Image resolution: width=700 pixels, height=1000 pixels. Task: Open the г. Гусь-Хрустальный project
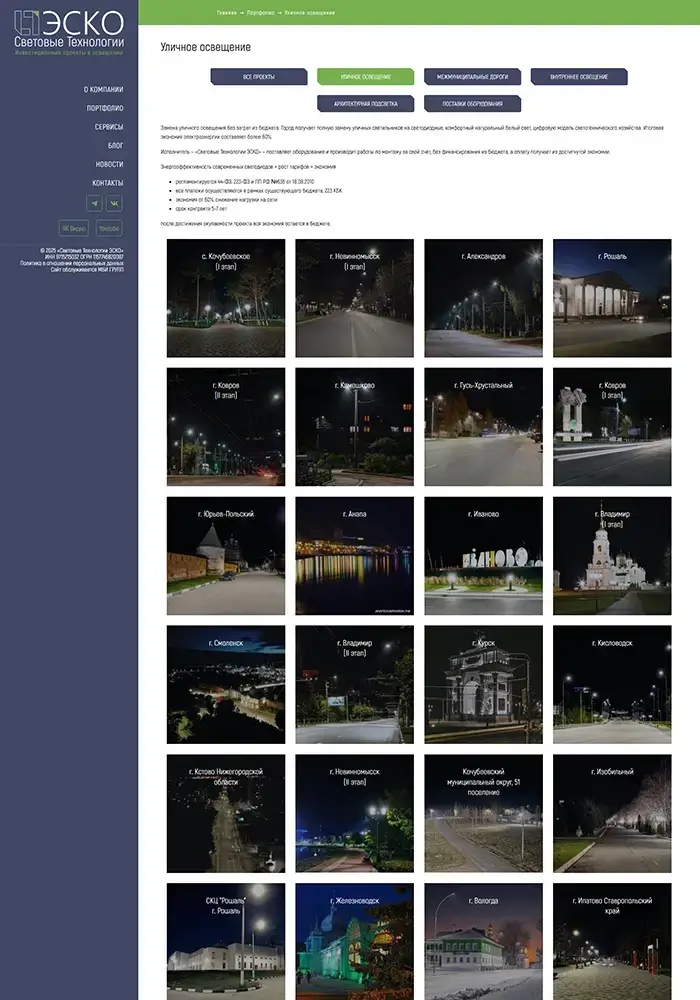pos(483,427)
